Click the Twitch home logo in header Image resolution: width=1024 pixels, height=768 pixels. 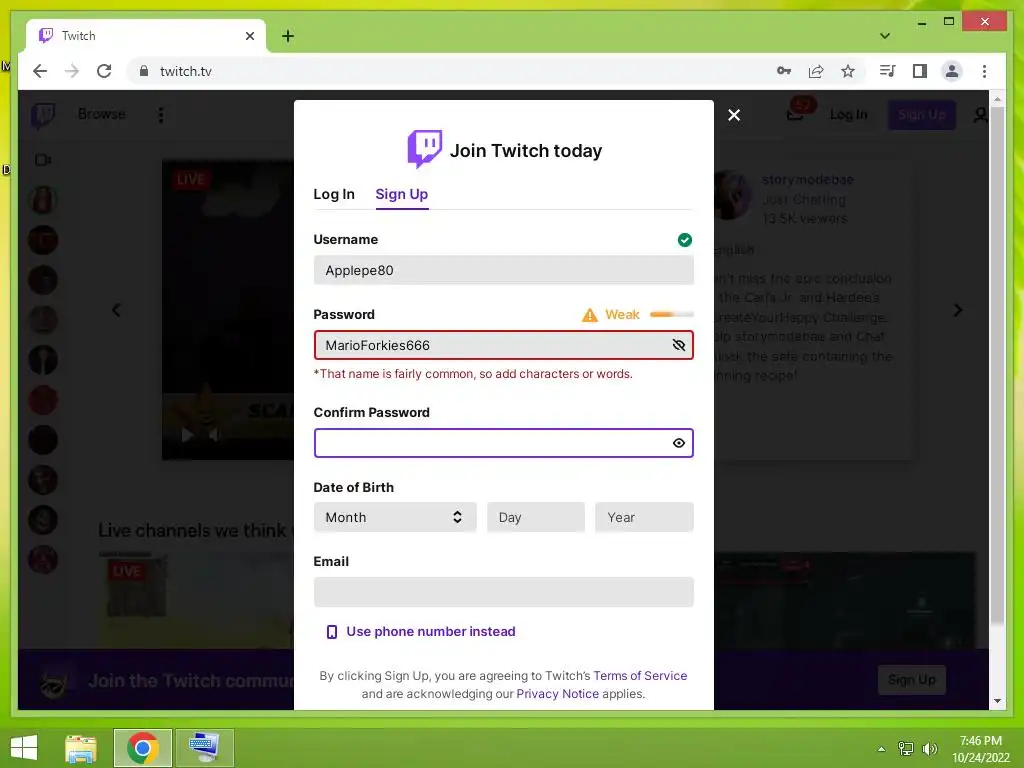(43, 115)
